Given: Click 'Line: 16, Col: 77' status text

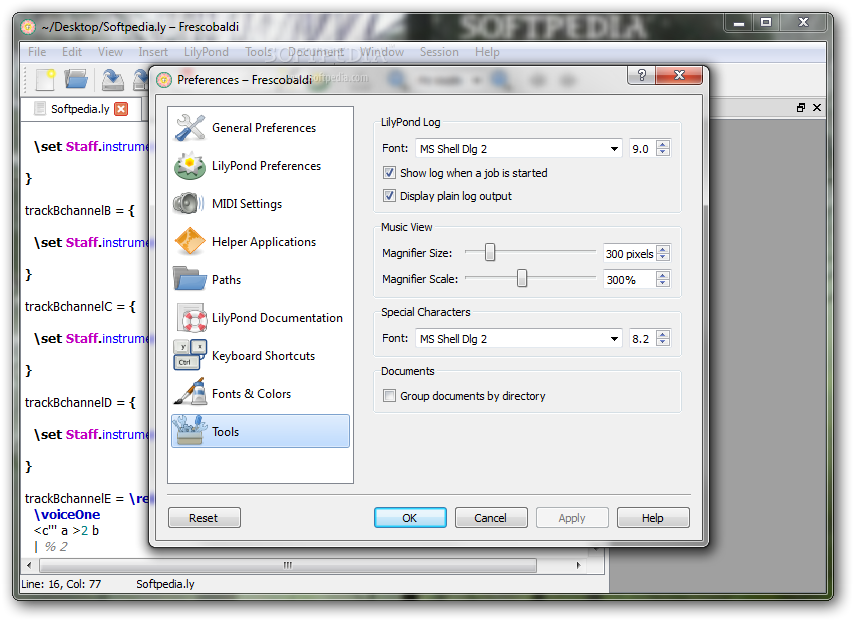Looking at the screenshot, I should tap(61, 584).
